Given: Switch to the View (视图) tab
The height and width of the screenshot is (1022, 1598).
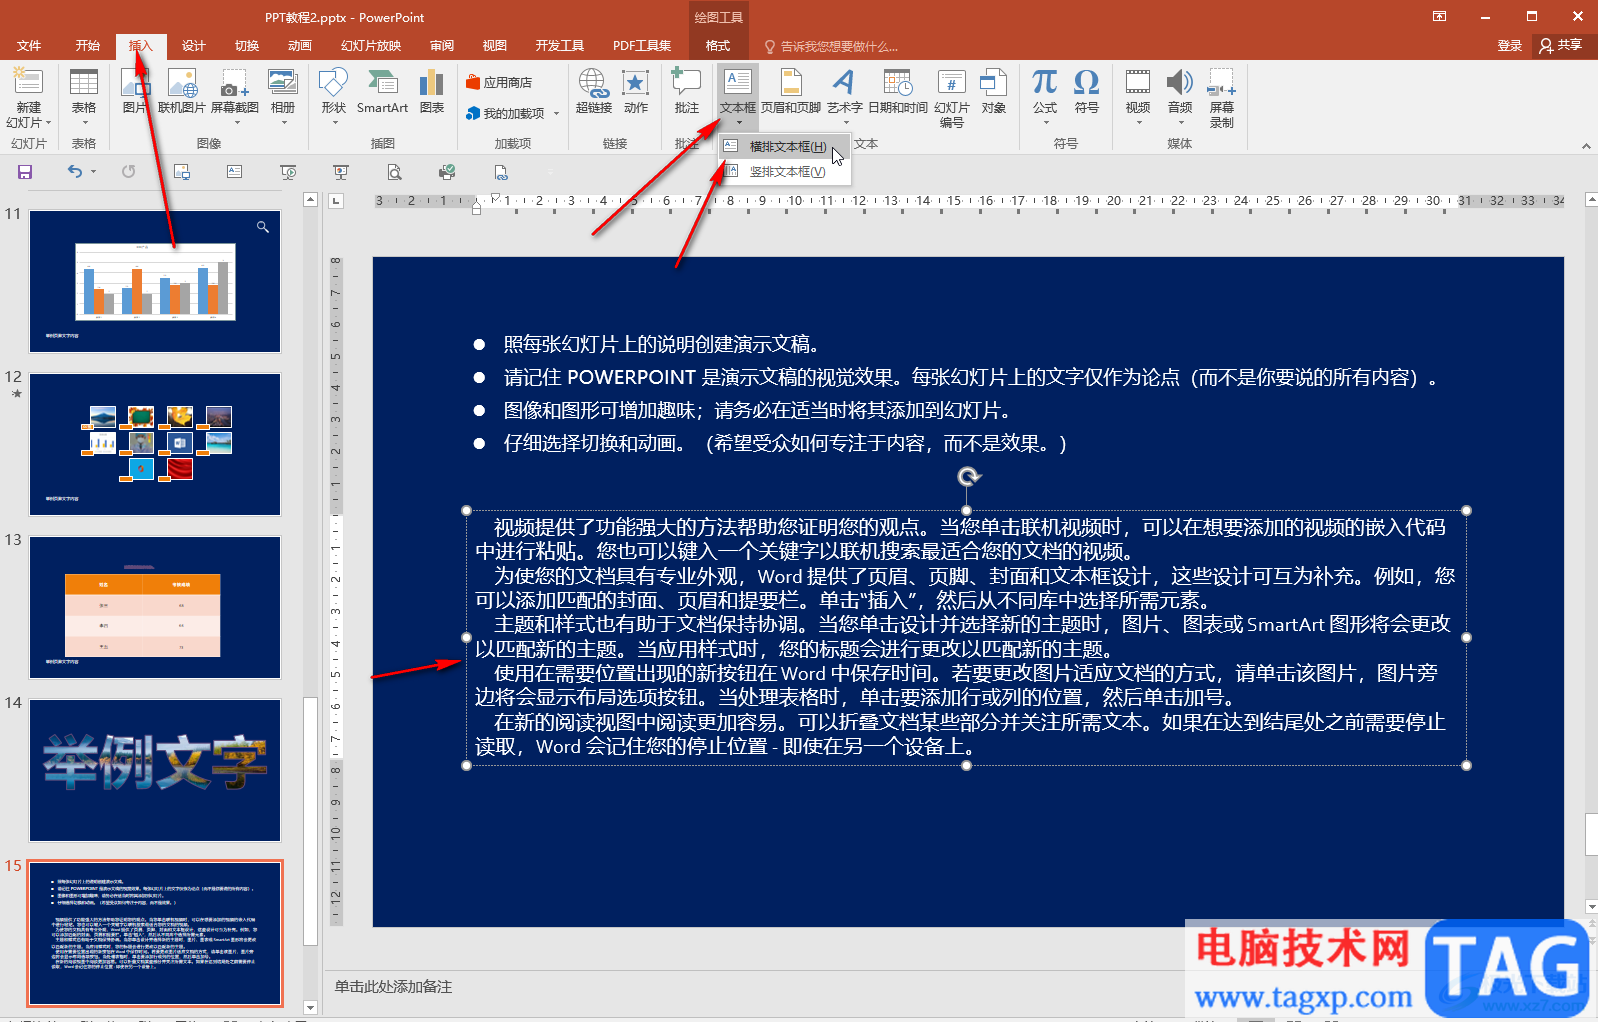Looking at the screenshot, I should click(495, 46).
